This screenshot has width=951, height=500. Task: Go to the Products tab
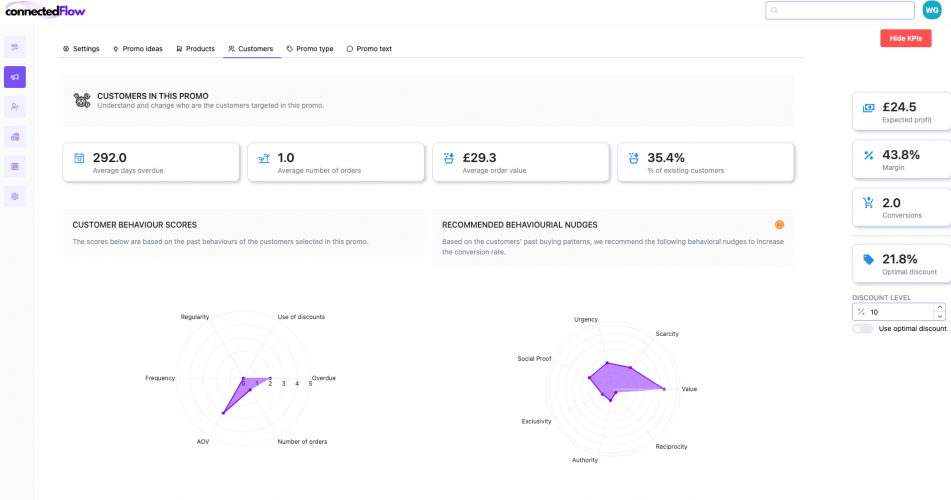click(195, 49)
